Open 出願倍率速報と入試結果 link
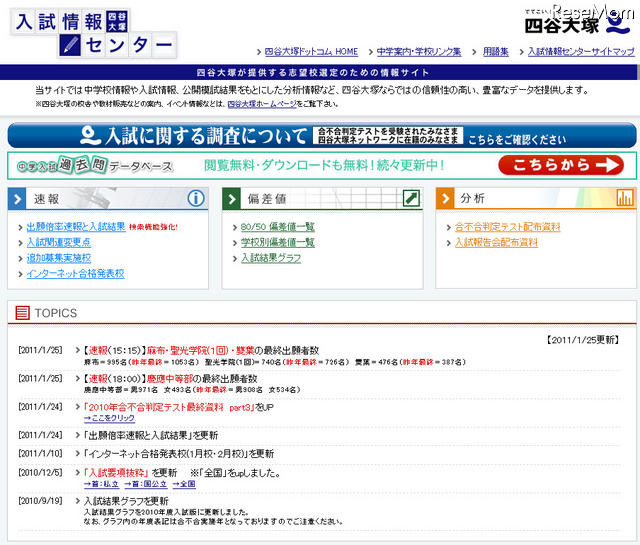Image resolution: width=640 pixels, height=545 pixels. point(76,227)
